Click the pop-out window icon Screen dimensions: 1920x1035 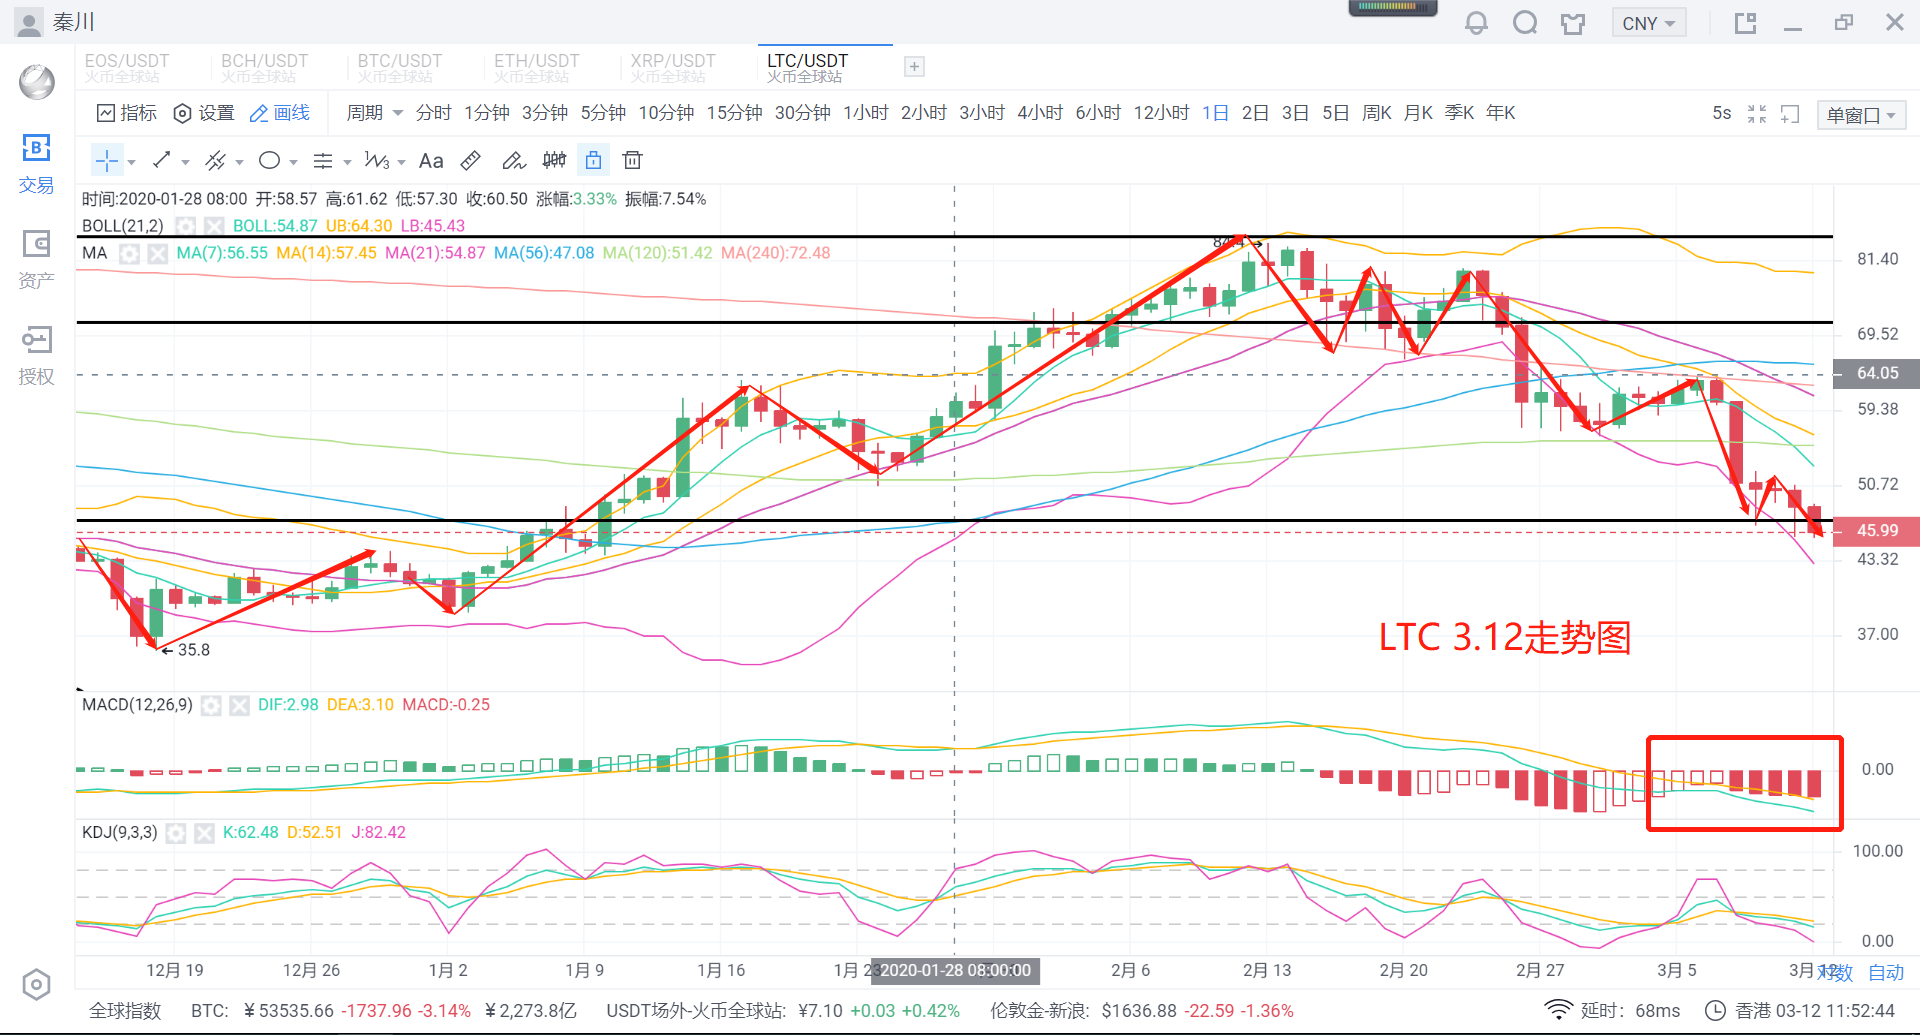point(1745,23)
